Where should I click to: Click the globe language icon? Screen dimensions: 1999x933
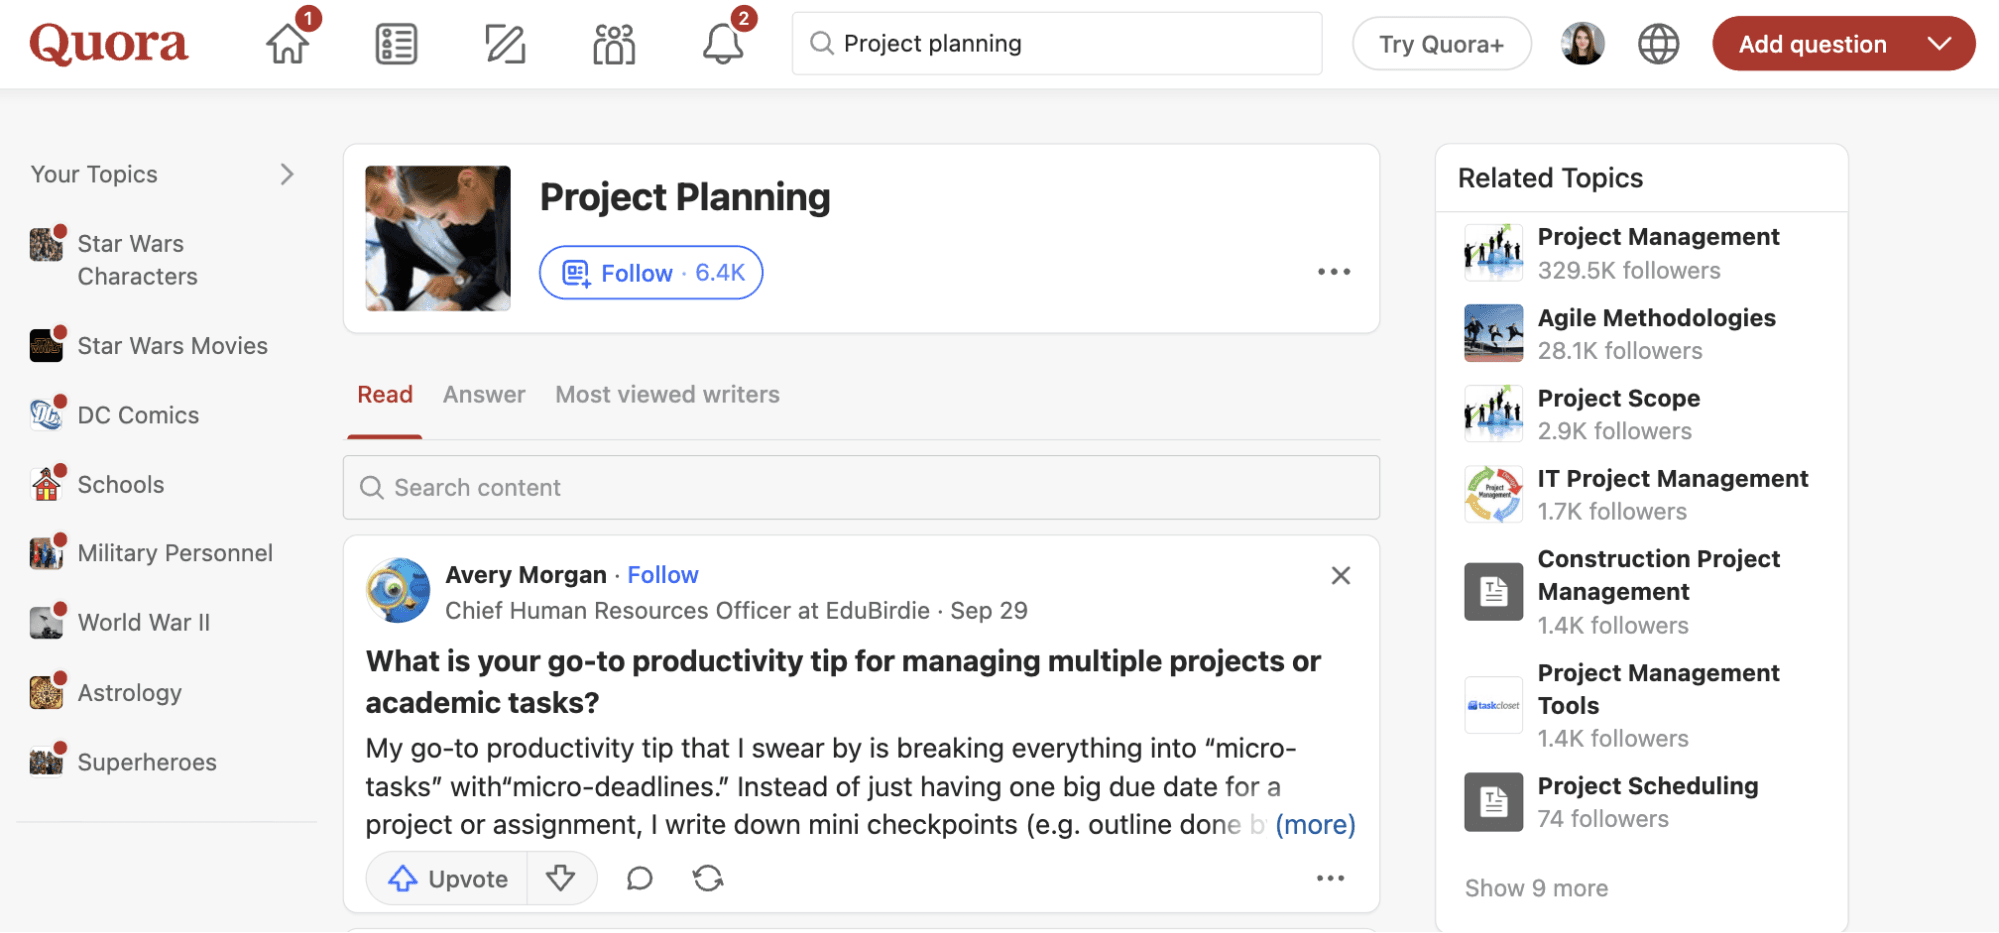tap(1658, 44)
